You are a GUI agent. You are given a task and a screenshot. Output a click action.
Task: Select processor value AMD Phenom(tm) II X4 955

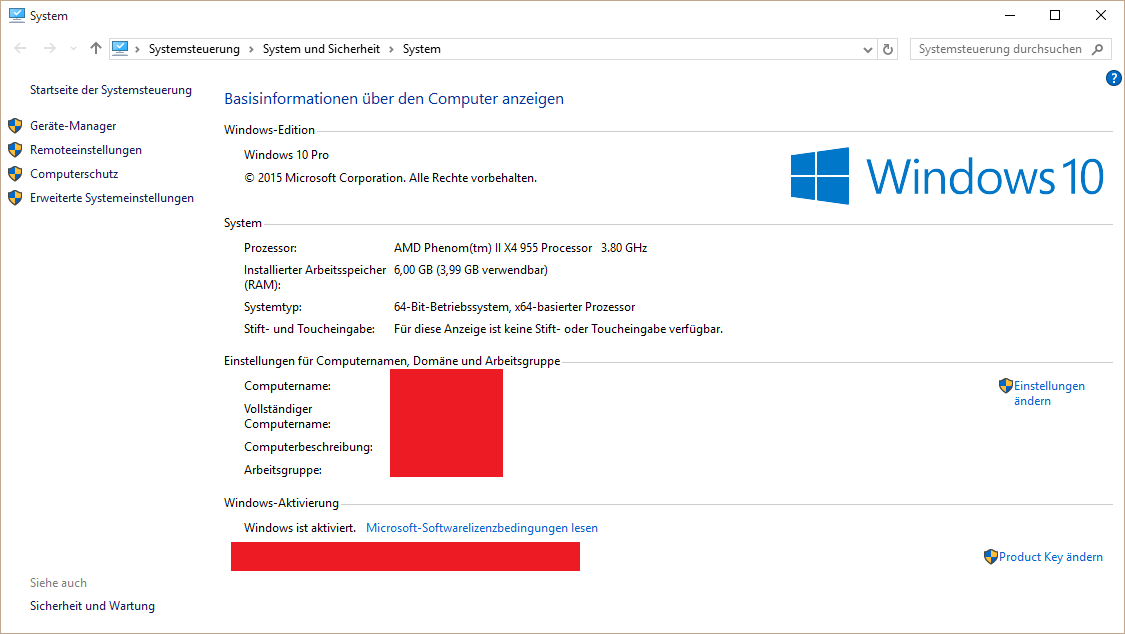(493, 248)
